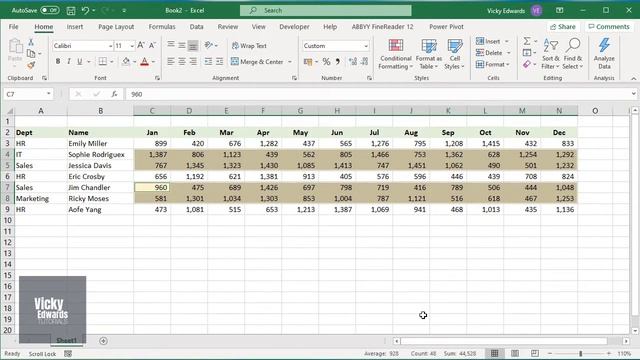Toggle Wrap Text
This screenshot has width=640, height=360.
(249, 46)
